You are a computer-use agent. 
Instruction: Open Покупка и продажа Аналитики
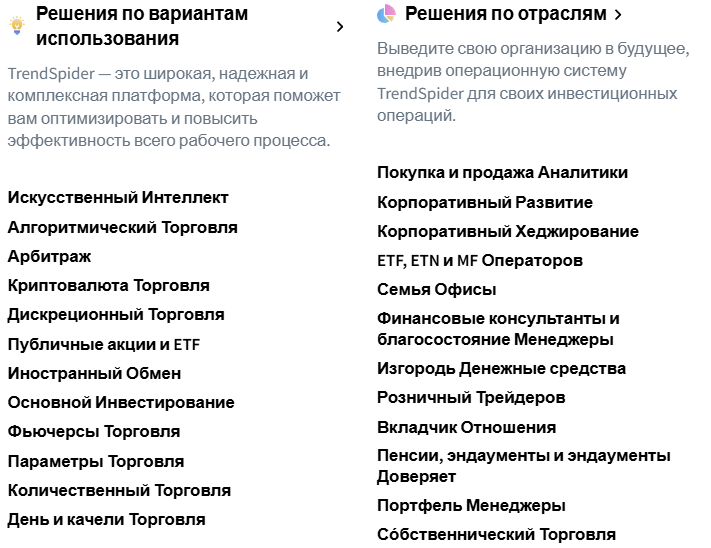pyautogui.click(x=502, y=173)
